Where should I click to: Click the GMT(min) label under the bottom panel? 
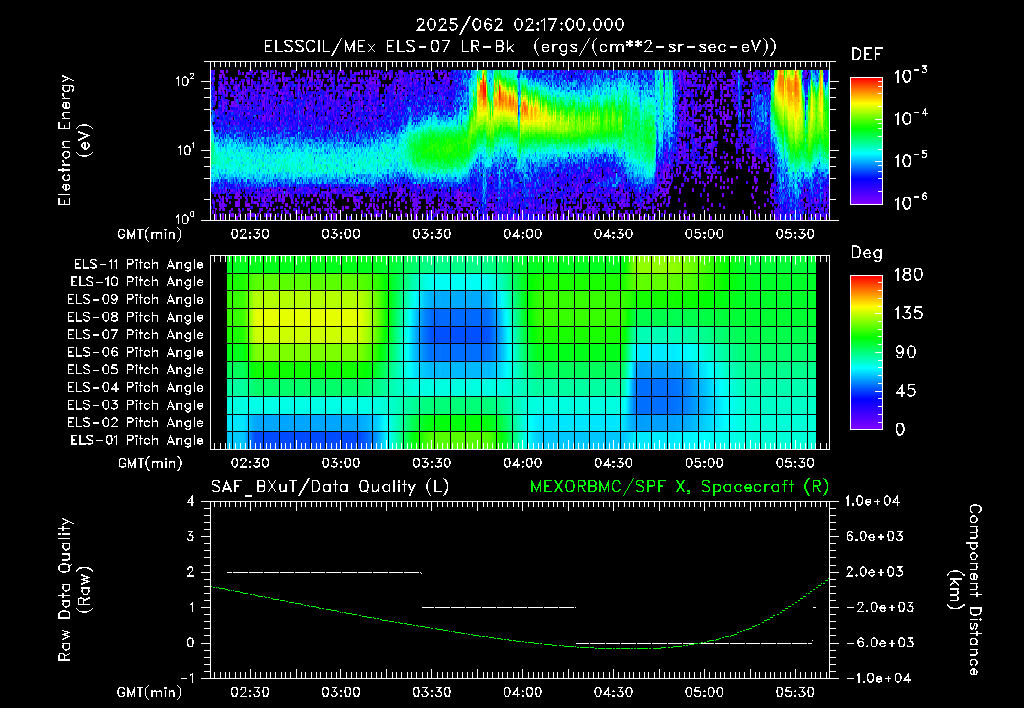[x=150, y=692]
